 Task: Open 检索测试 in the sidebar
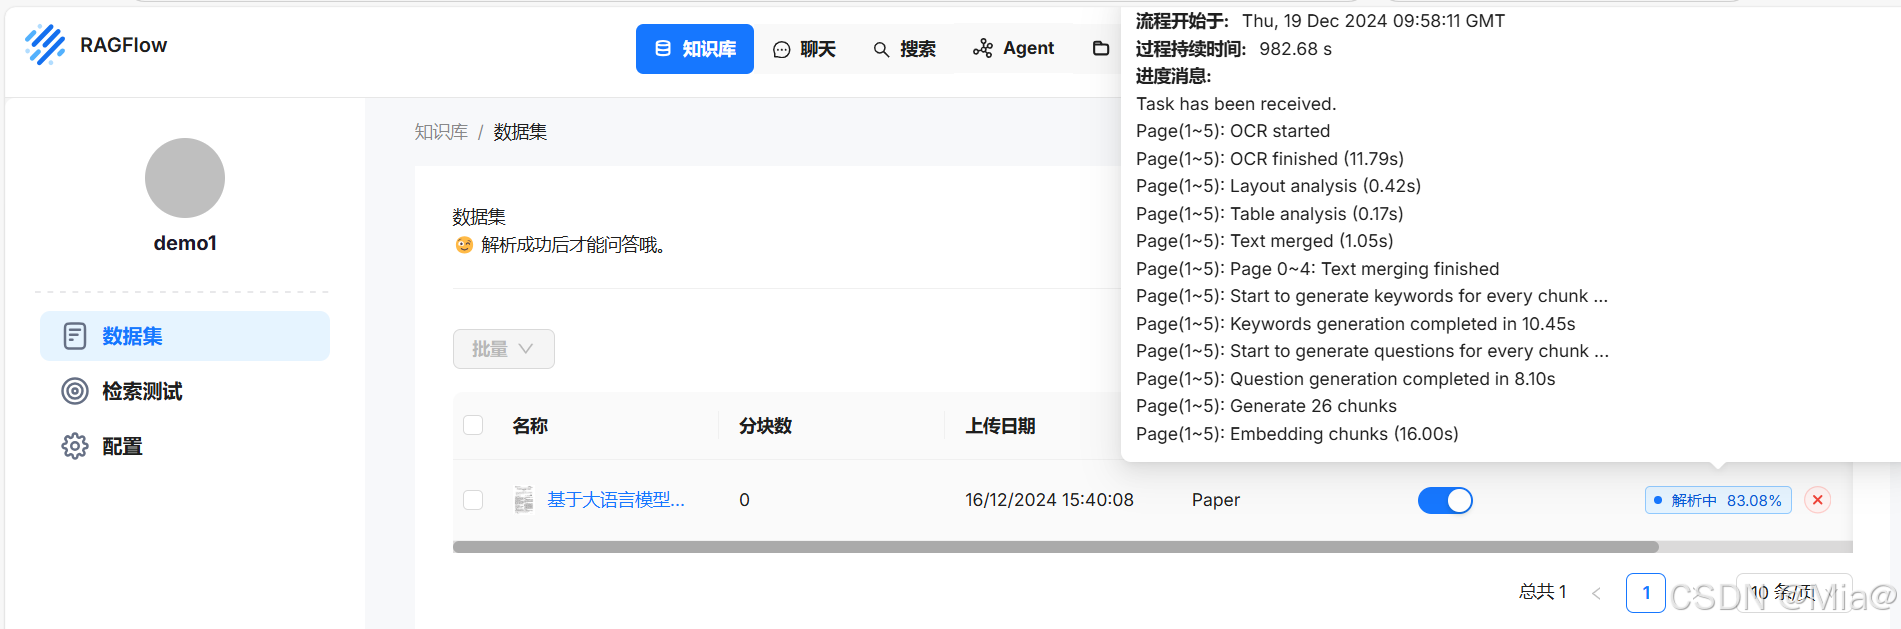[185, 391]
